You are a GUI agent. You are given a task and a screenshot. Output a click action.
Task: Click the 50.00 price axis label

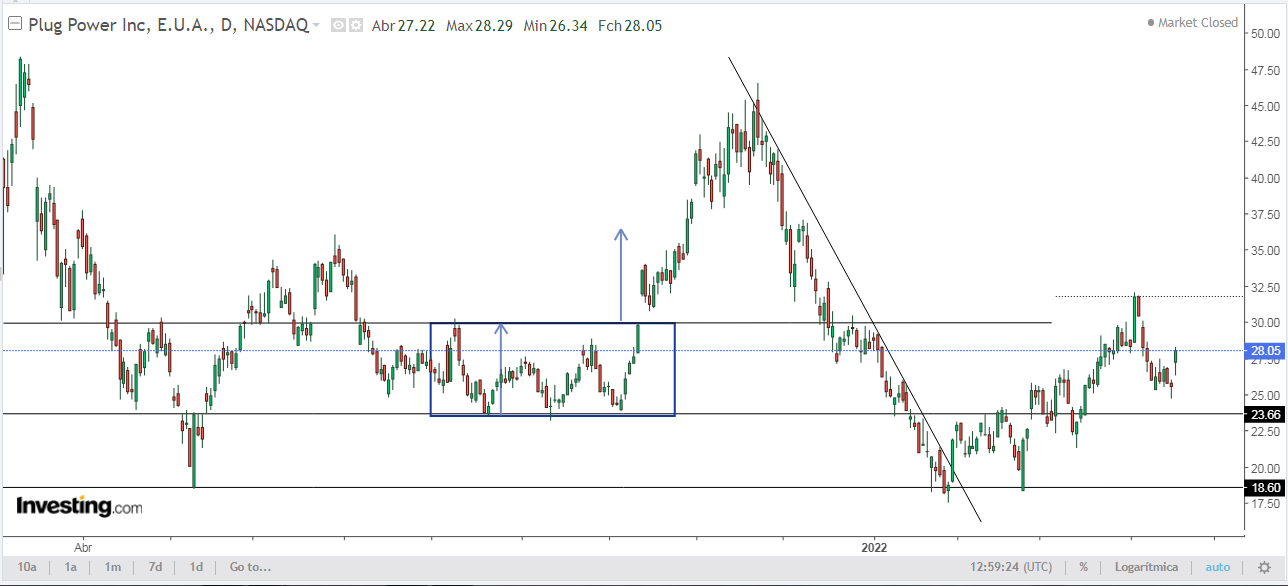point(1266,34)
